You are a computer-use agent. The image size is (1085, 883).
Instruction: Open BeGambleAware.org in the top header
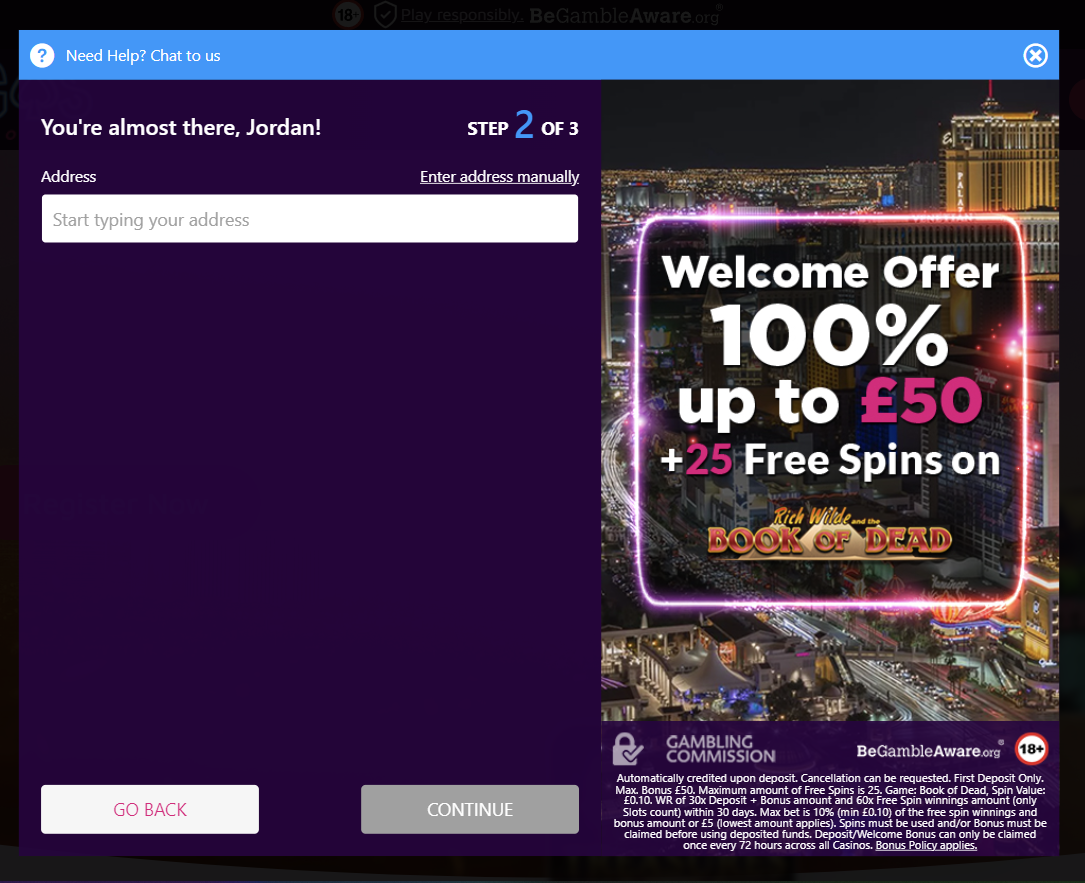pos(625,15)
